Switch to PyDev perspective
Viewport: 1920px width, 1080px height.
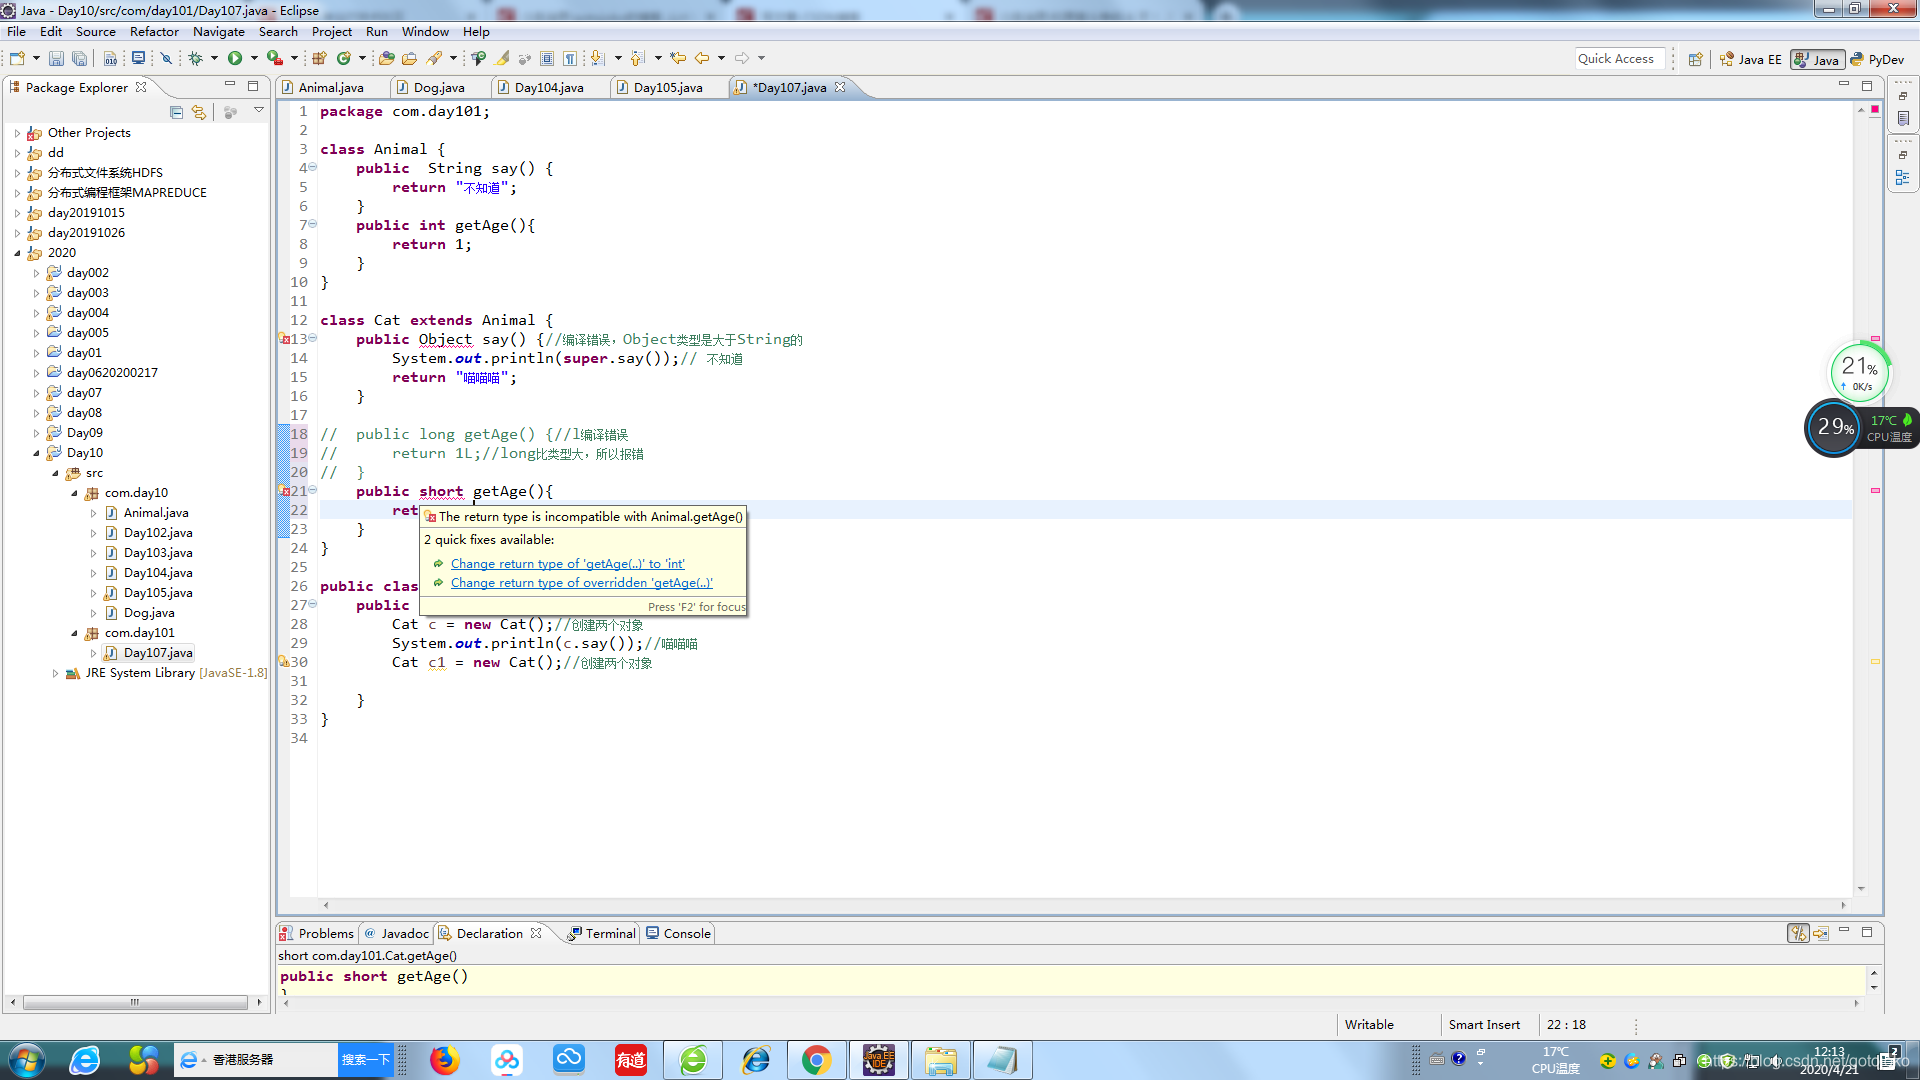[1877, 59]
